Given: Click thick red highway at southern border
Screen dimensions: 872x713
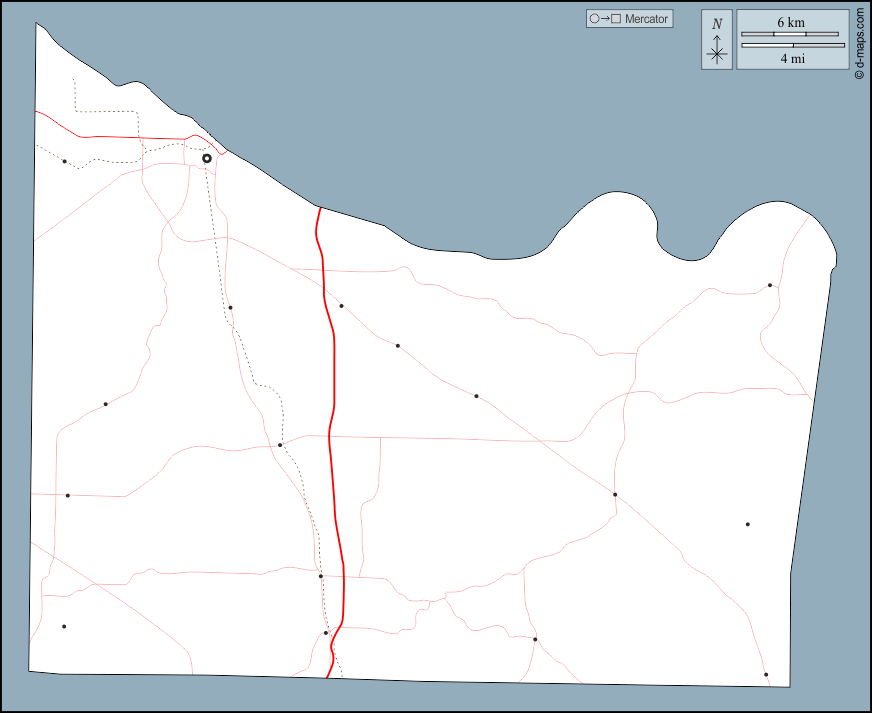Looking at the screenshot, I should pos(328,677).
